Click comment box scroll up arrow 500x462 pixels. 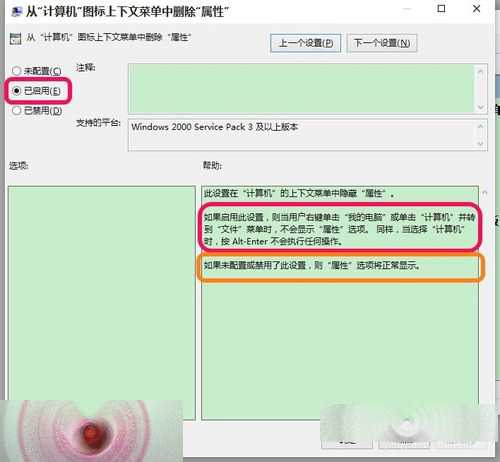tap(480, 71)
